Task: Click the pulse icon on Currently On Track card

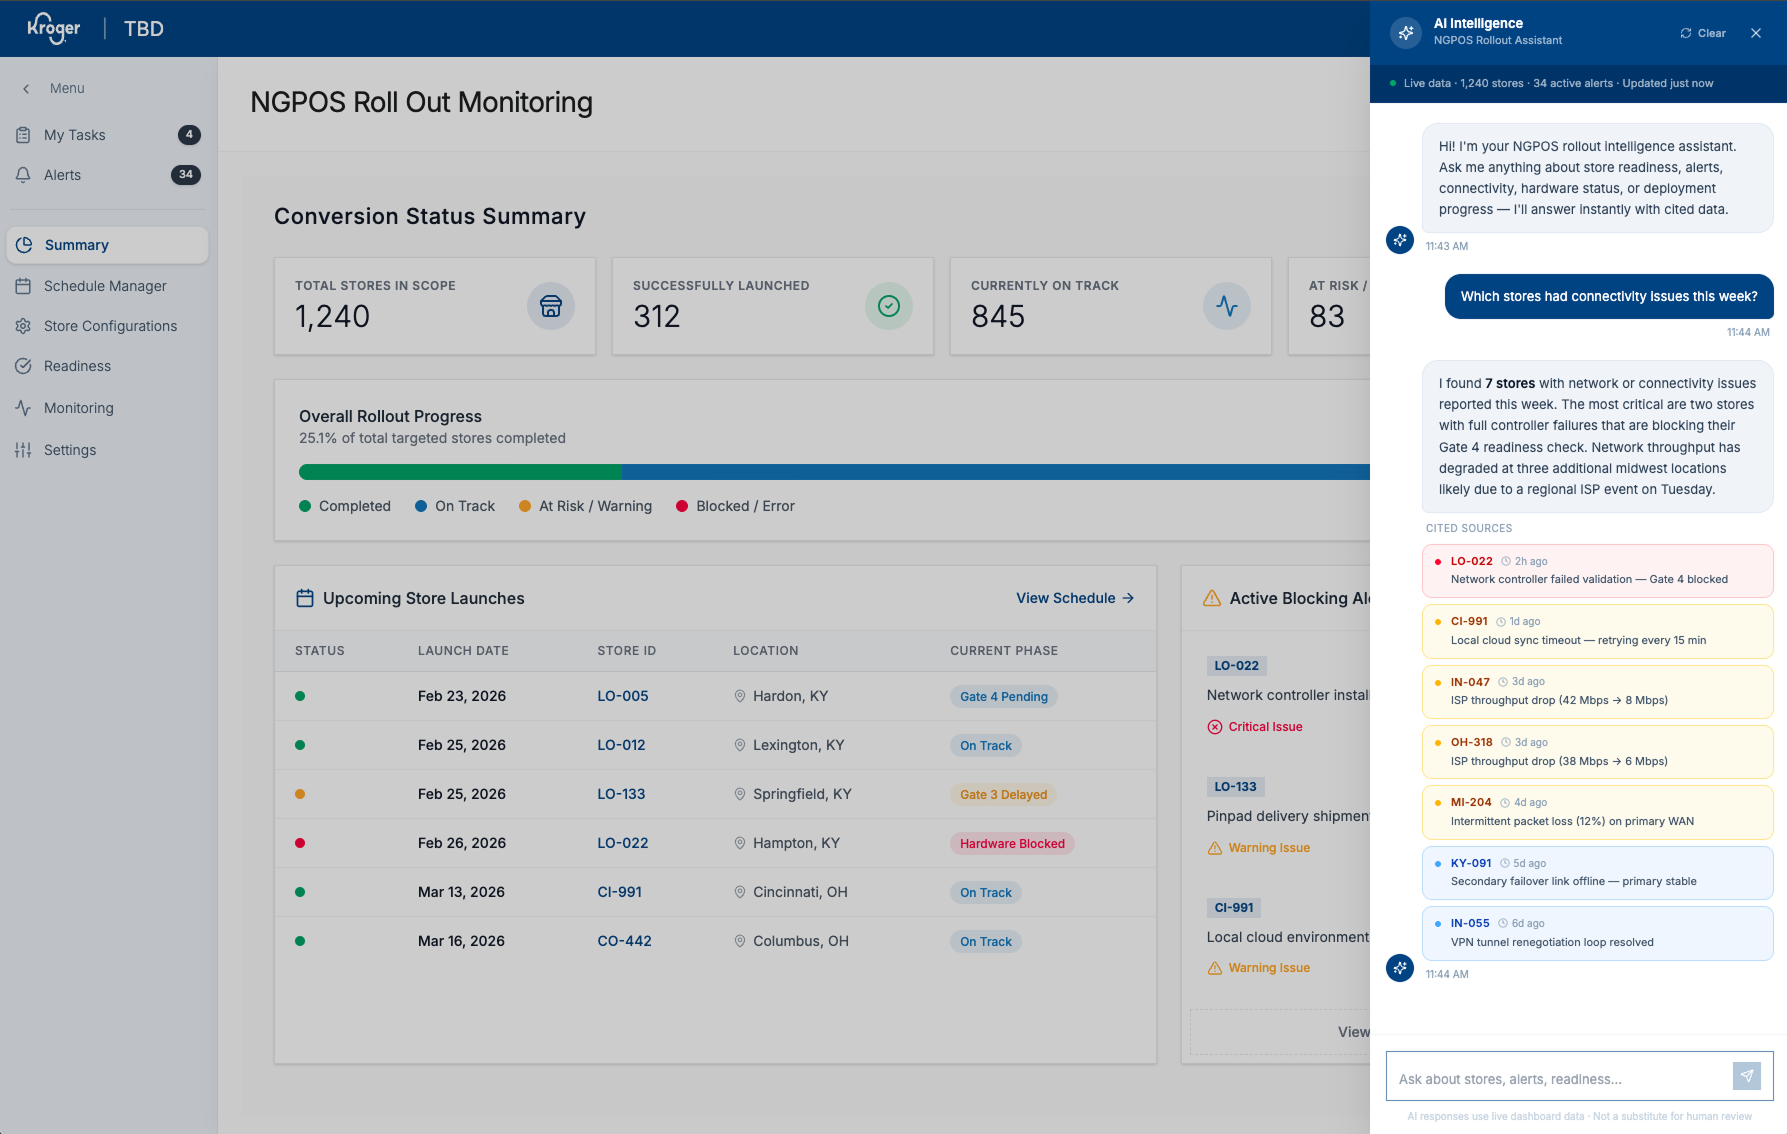Action: [1227, 306]
